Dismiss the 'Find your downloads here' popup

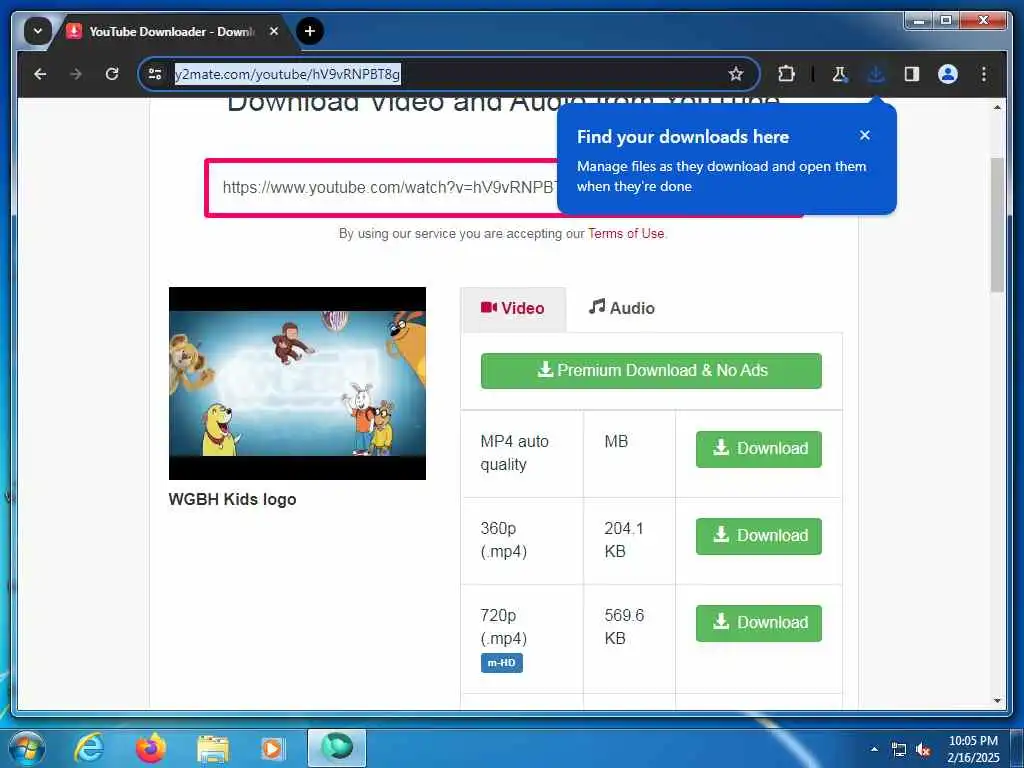click(865, 135)
